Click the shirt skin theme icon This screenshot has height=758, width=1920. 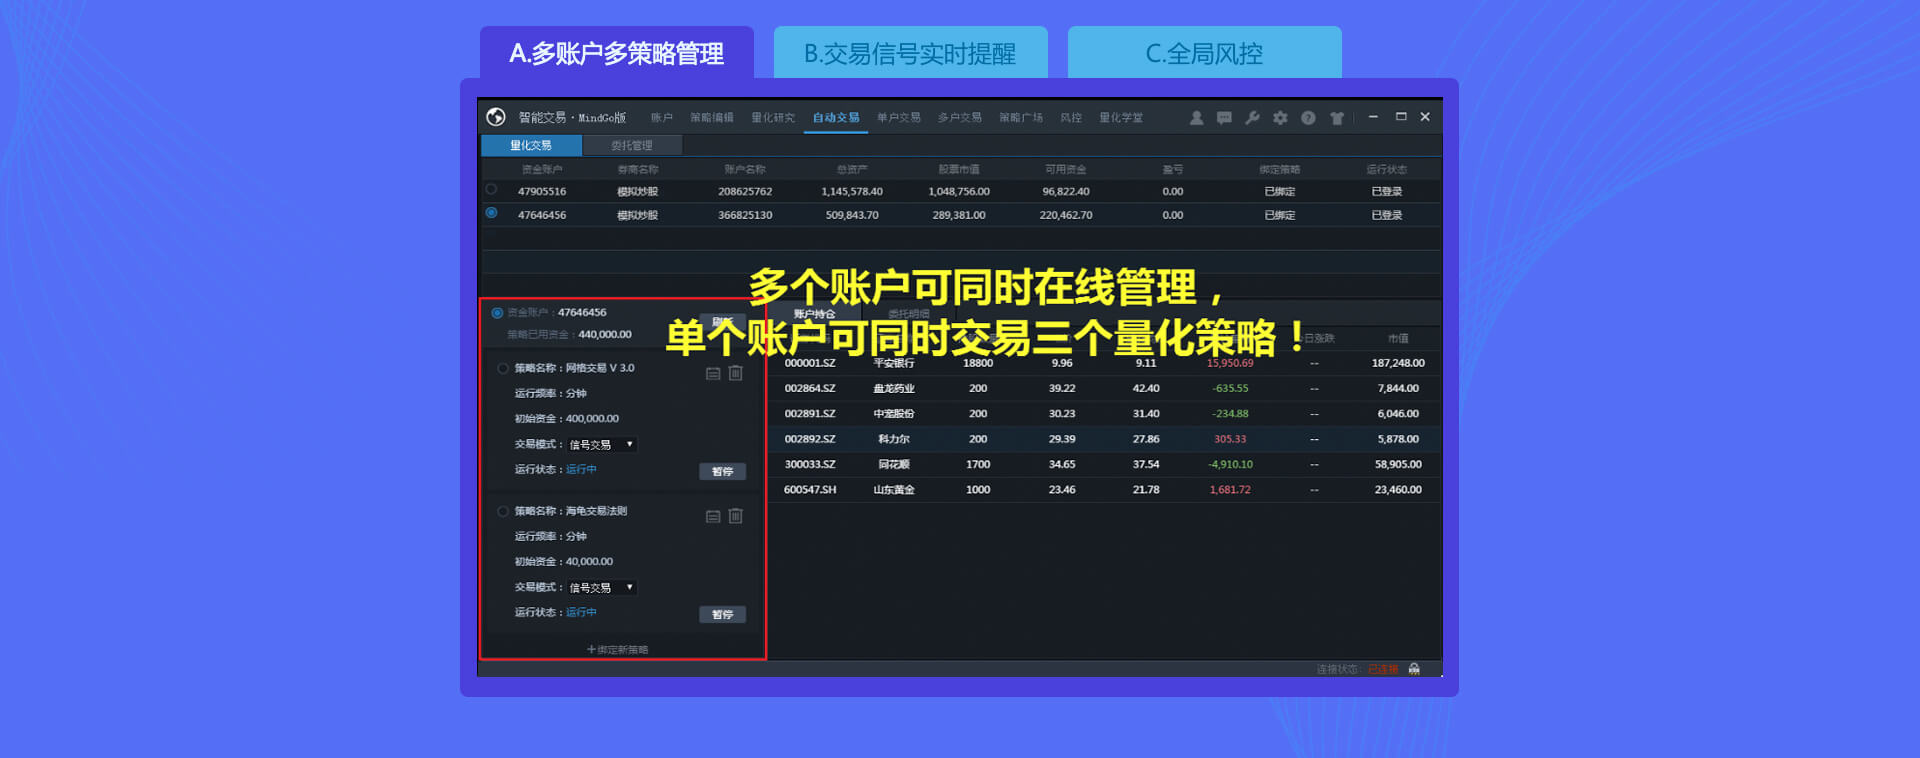1337,118
